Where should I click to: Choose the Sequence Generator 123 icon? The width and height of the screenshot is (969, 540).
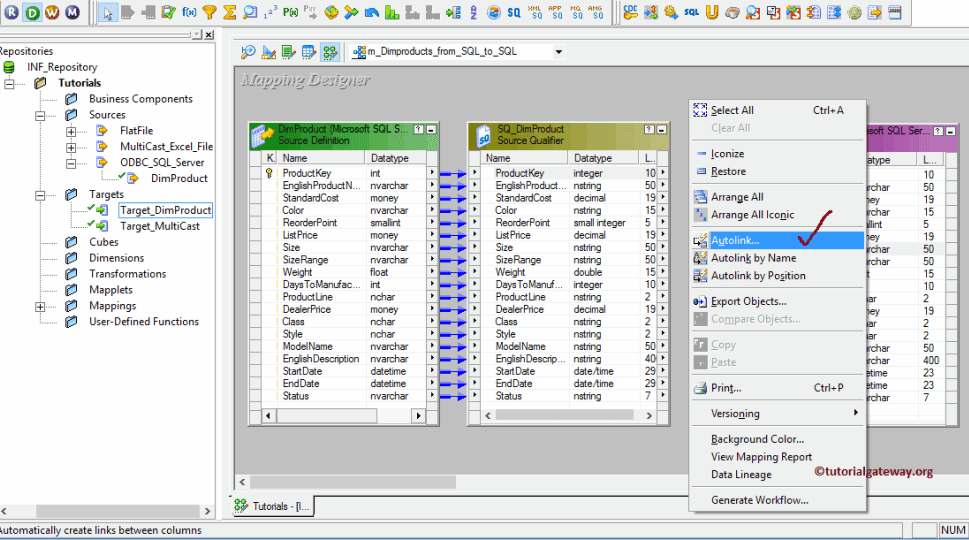[x=270, y=12]
